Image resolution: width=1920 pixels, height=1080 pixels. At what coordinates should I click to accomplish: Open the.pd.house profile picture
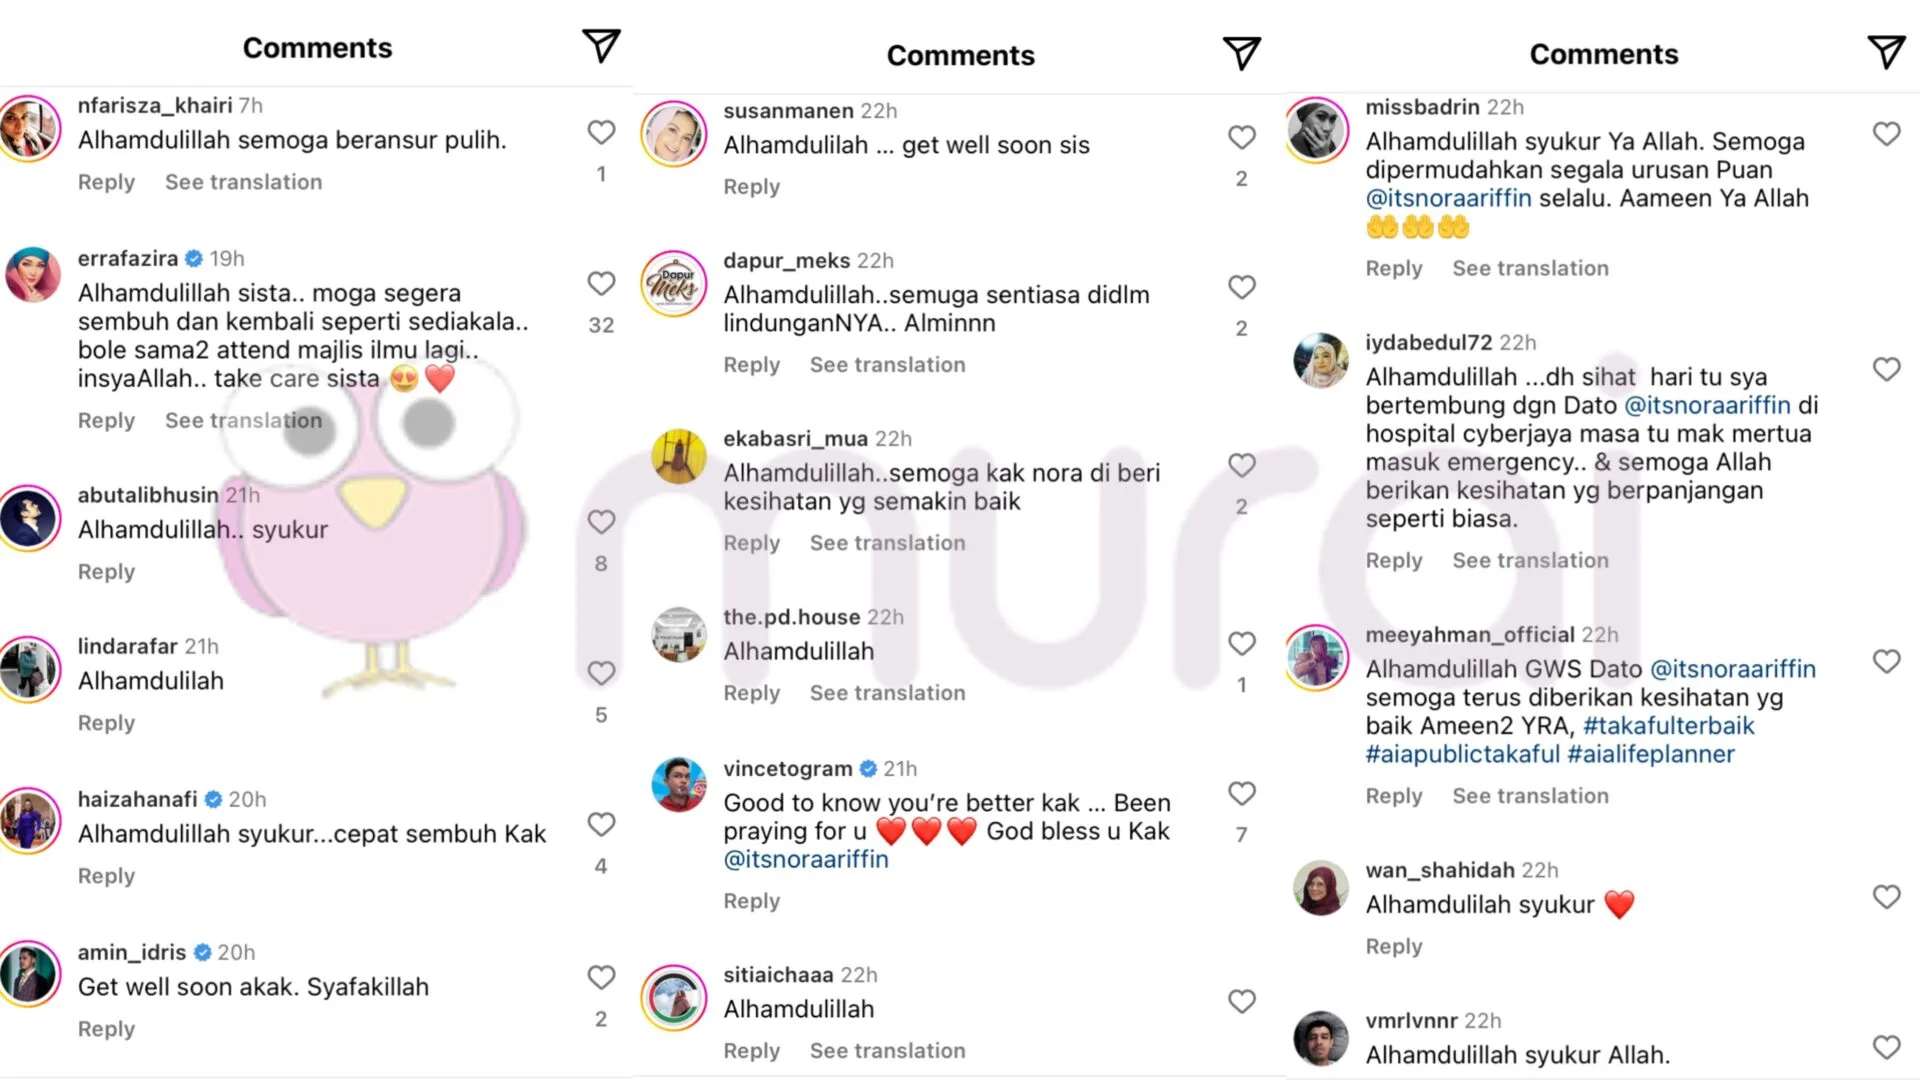[x=678, y=636]
